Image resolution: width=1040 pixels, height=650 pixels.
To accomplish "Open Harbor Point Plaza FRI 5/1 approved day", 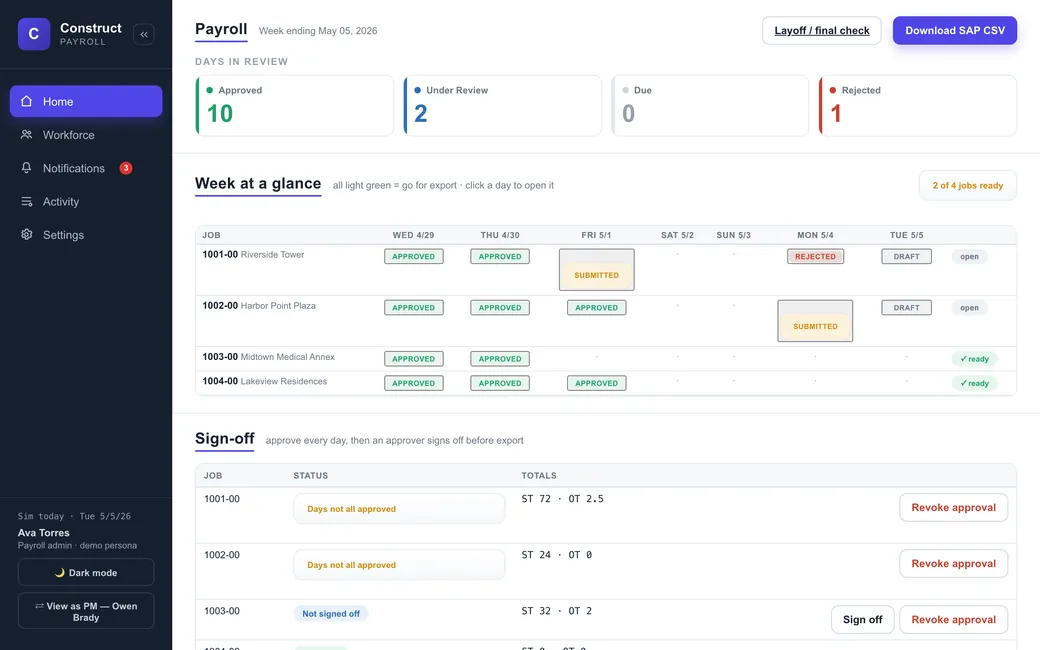I will [596, 308].
